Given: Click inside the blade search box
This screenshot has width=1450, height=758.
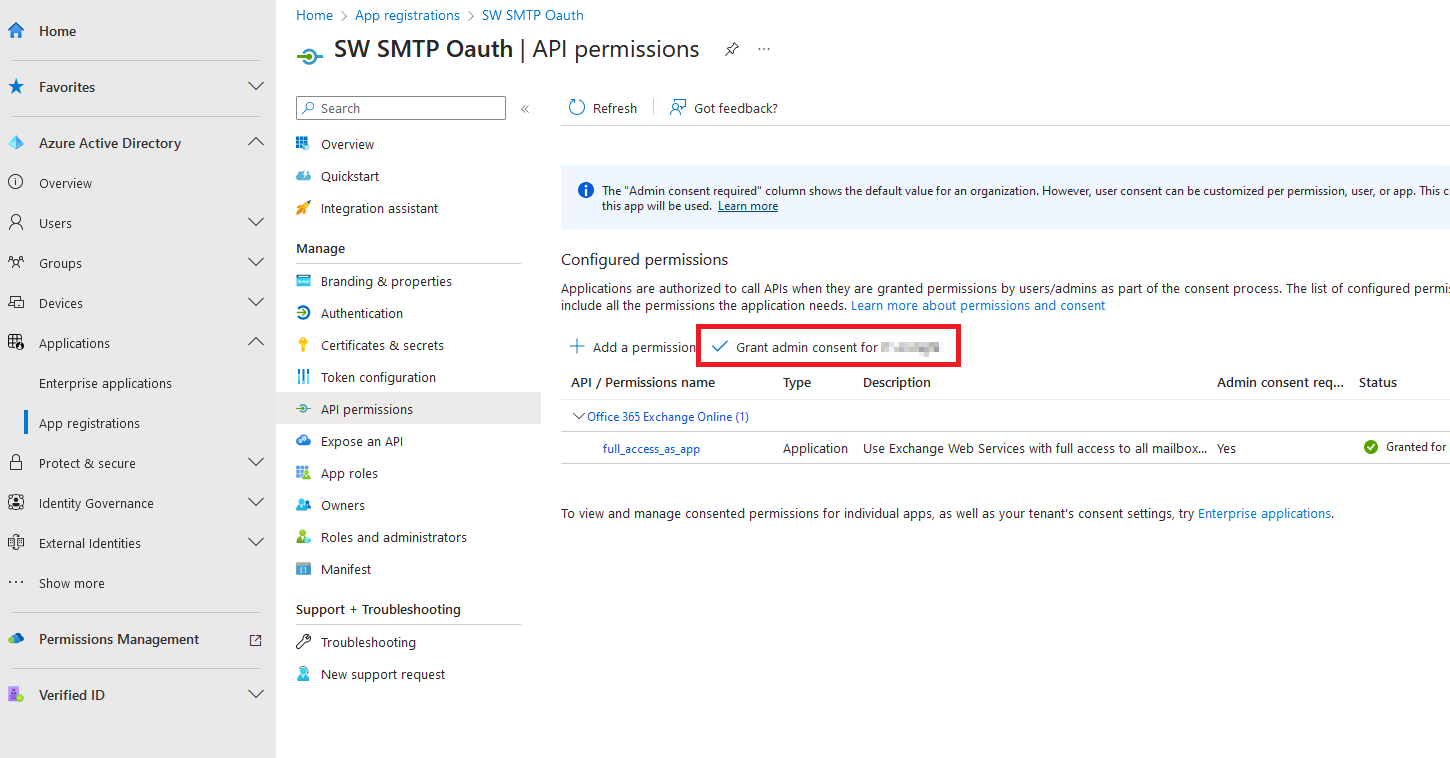Looking at the screenshot, I should [x=400, y=107].
